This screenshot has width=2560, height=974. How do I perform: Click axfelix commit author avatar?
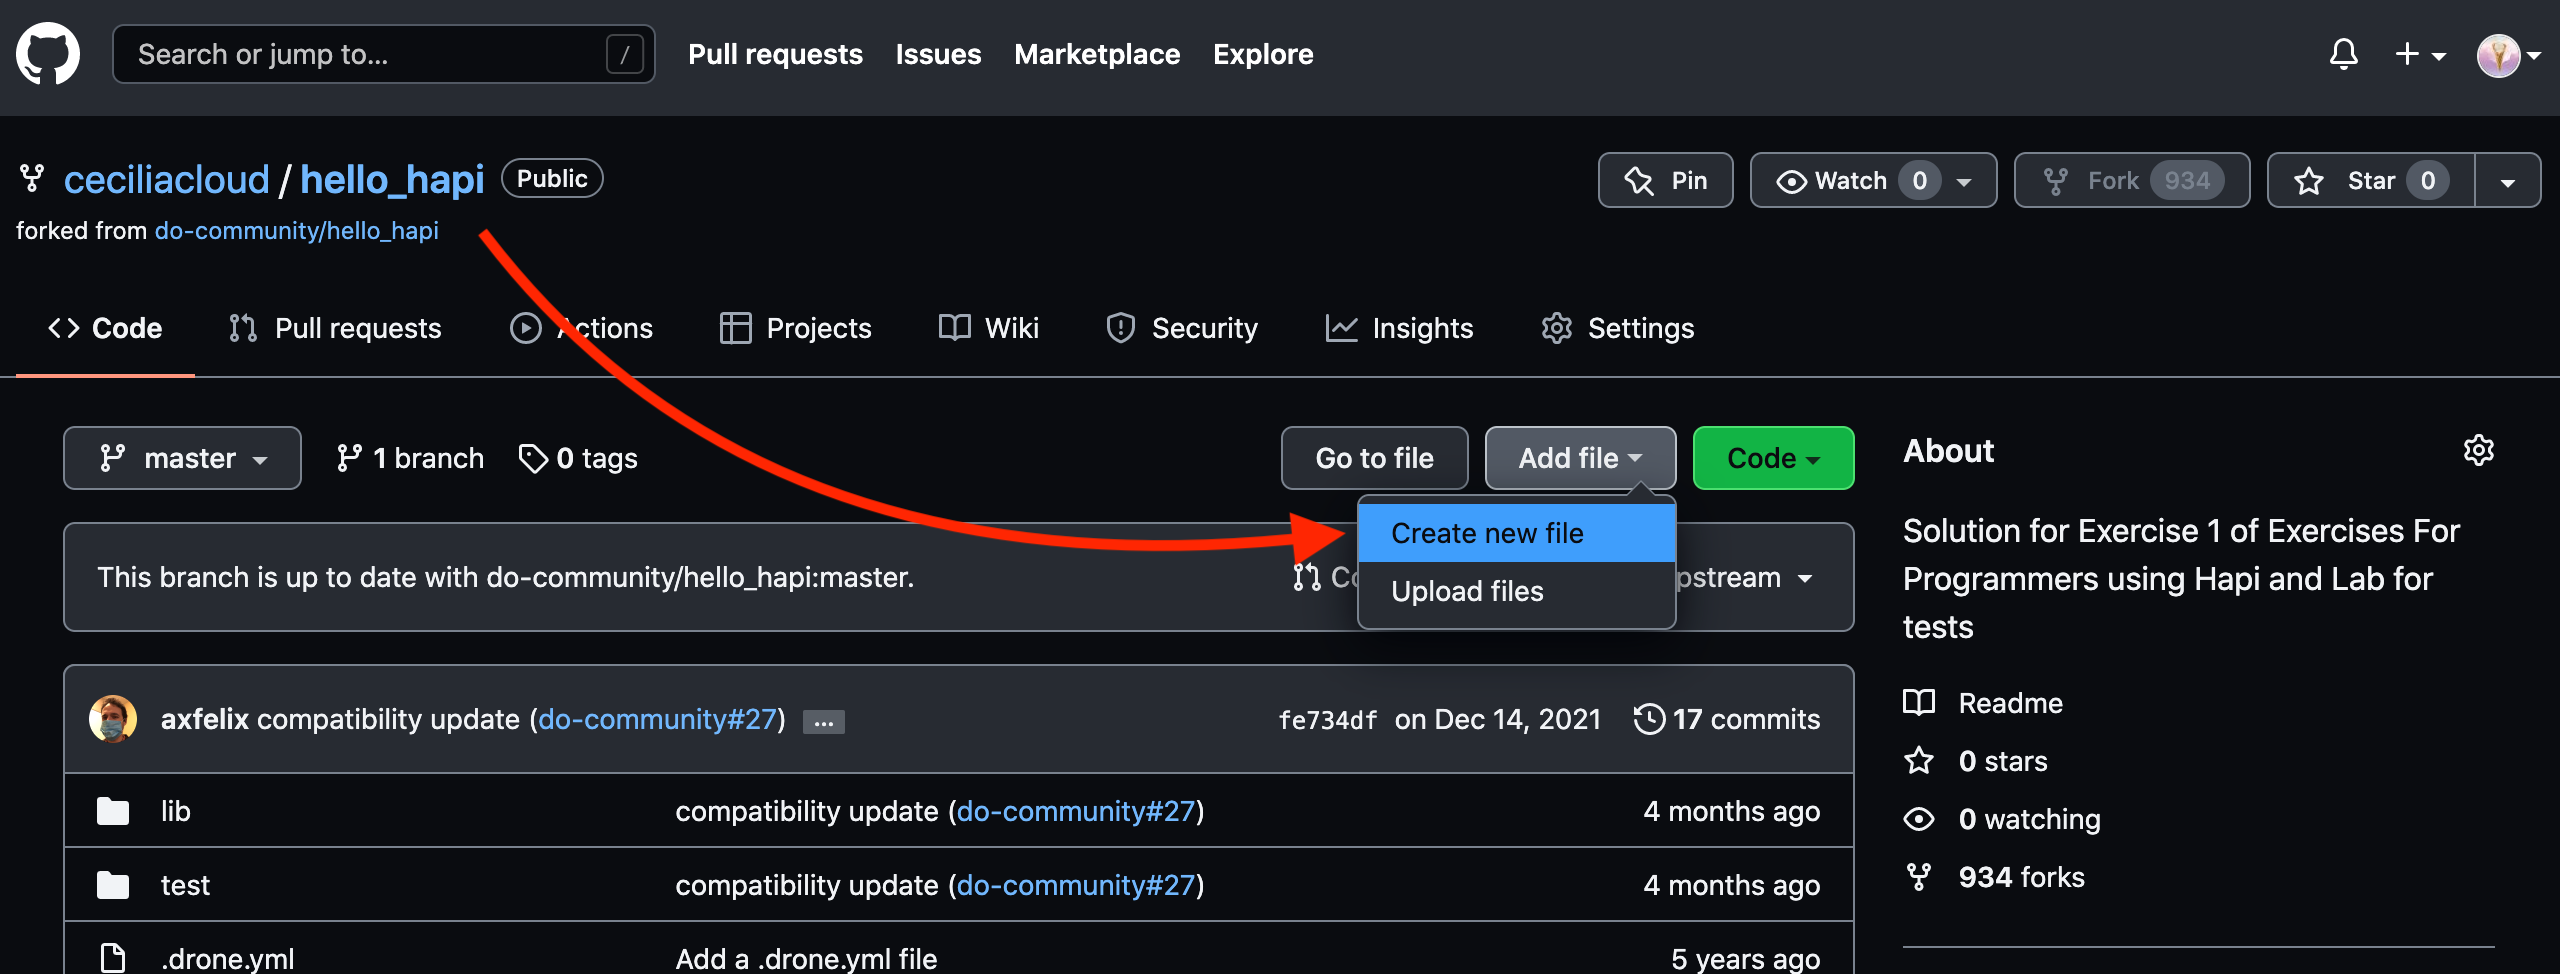(113, 719)
